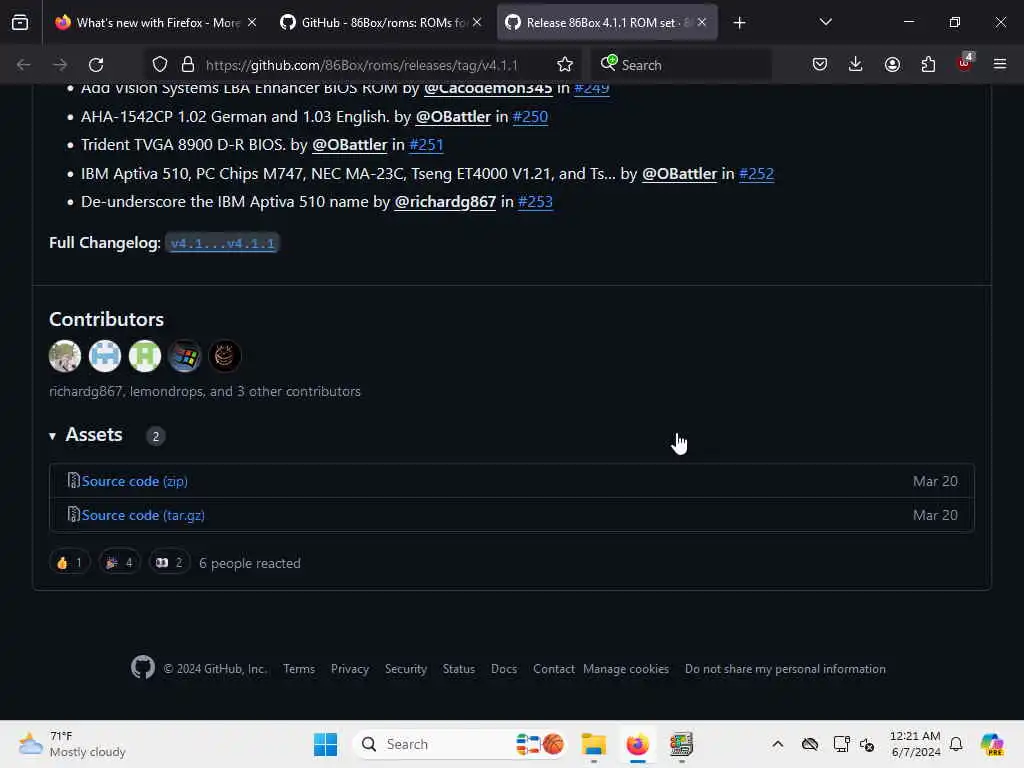Open weather widget showing 71°F
The height and width of the screenshot is (768, 1024).
[x=72, y=744]
